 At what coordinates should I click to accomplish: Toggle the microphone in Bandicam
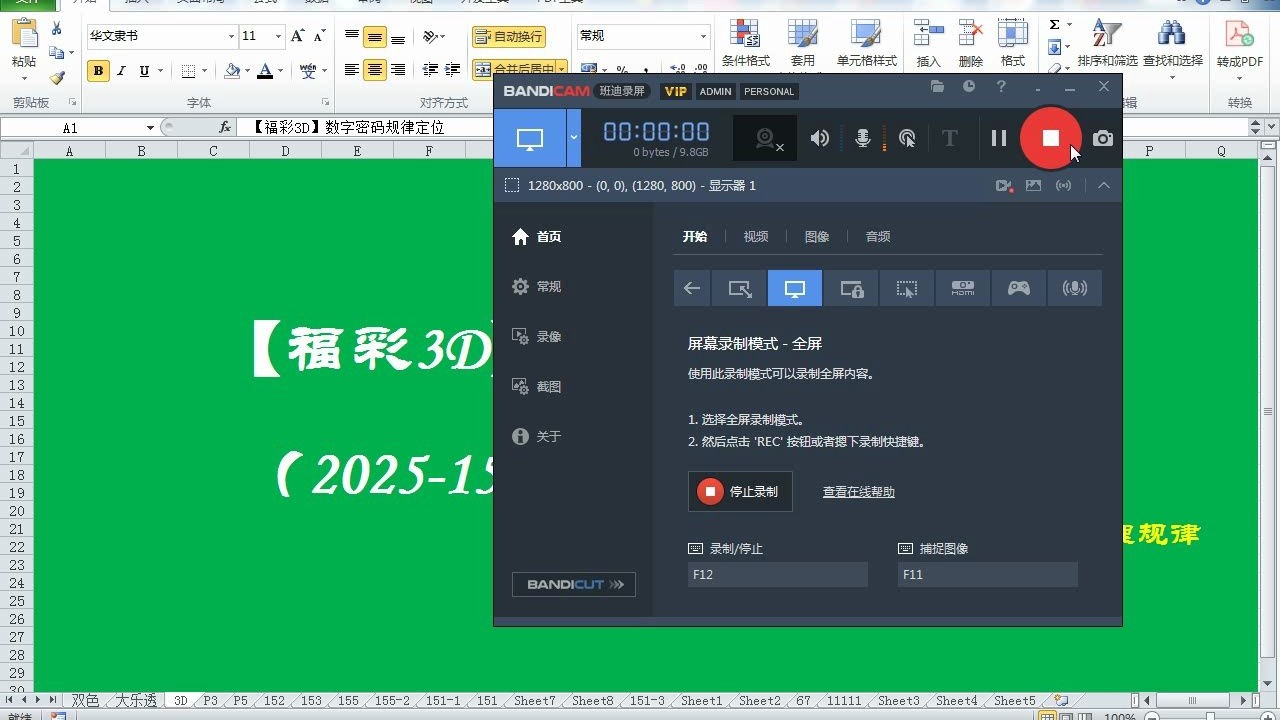(x=863, y=138)
